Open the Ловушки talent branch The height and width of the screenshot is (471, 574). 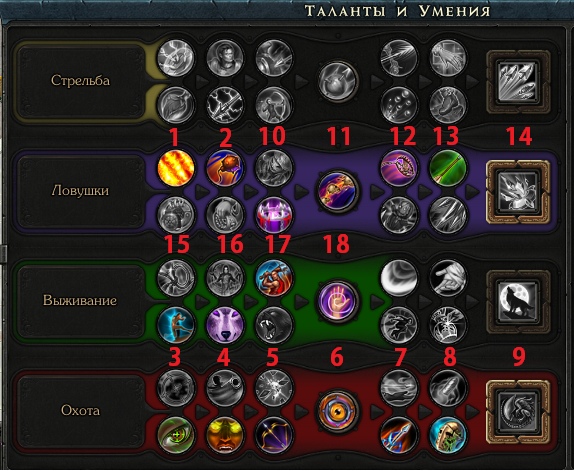click(x=80, y=191)
